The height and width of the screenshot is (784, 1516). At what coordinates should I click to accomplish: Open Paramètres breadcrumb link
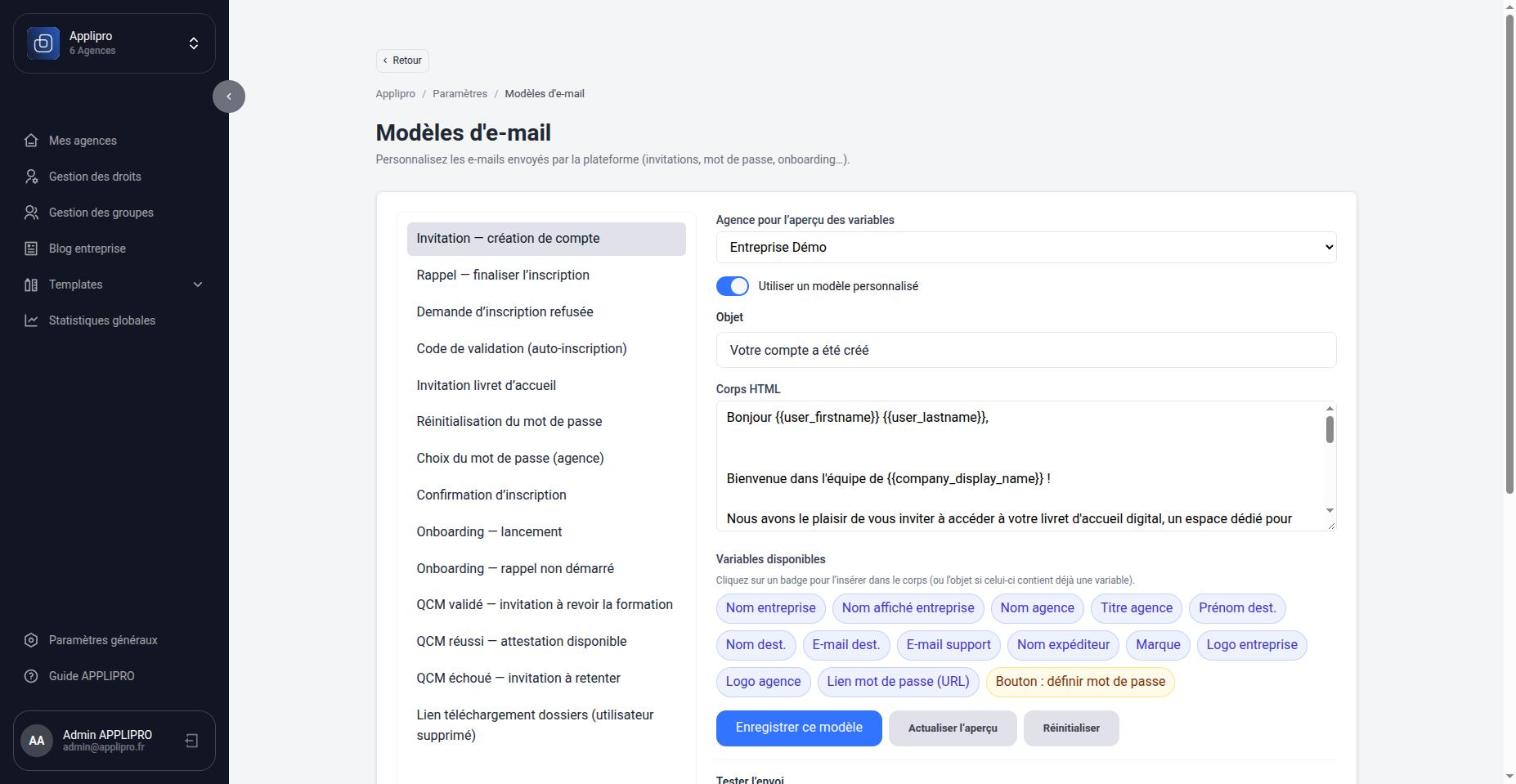[460, 94]
